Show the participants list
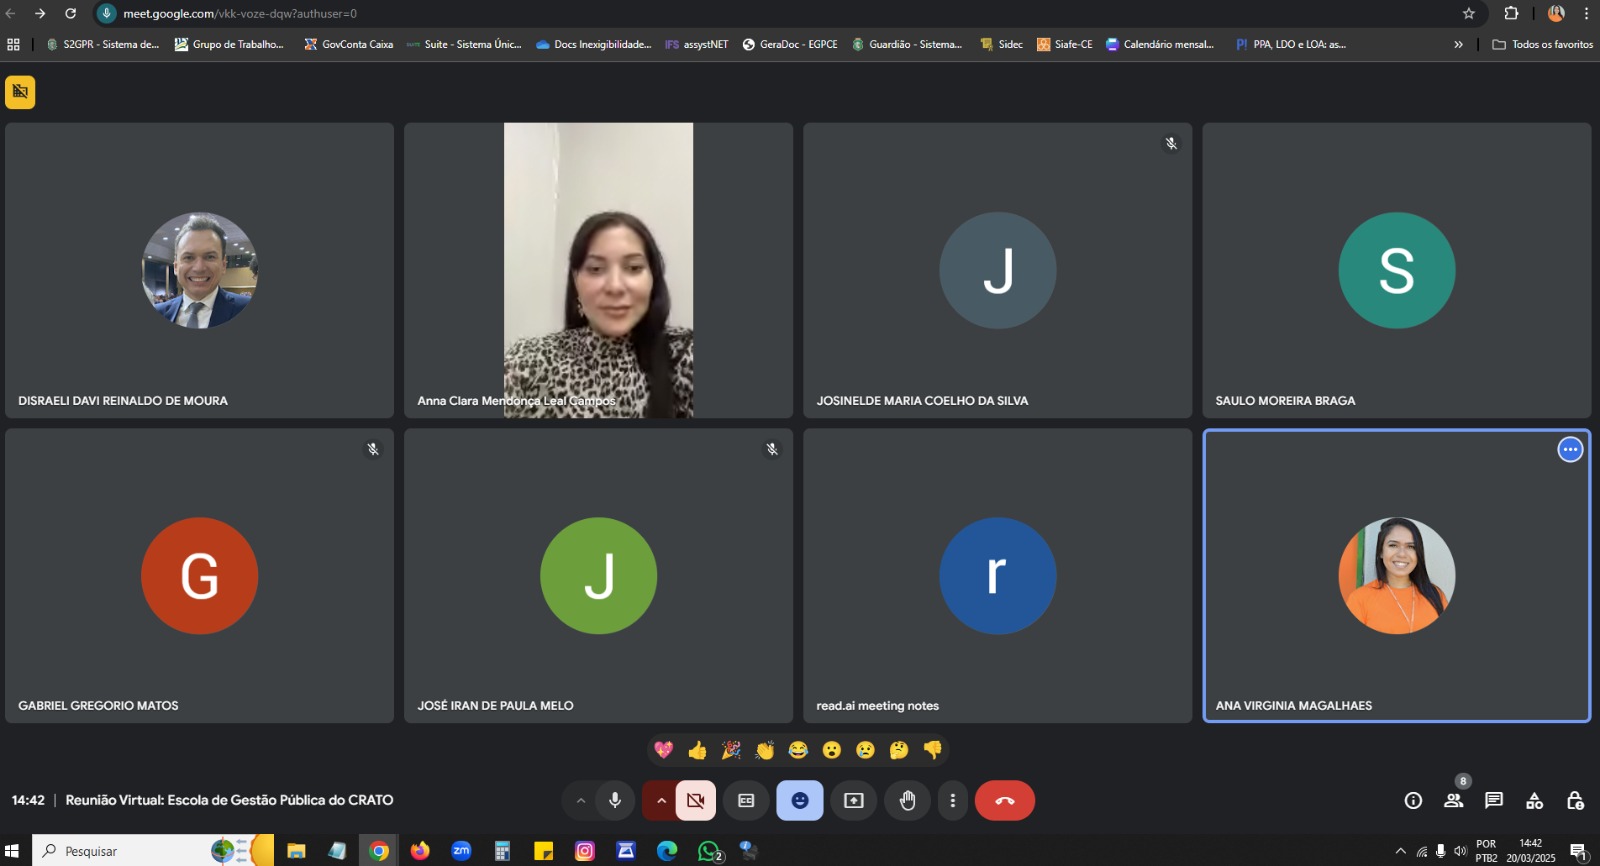The height and width of the screenshot is (866, 1600). (1453, 800)
